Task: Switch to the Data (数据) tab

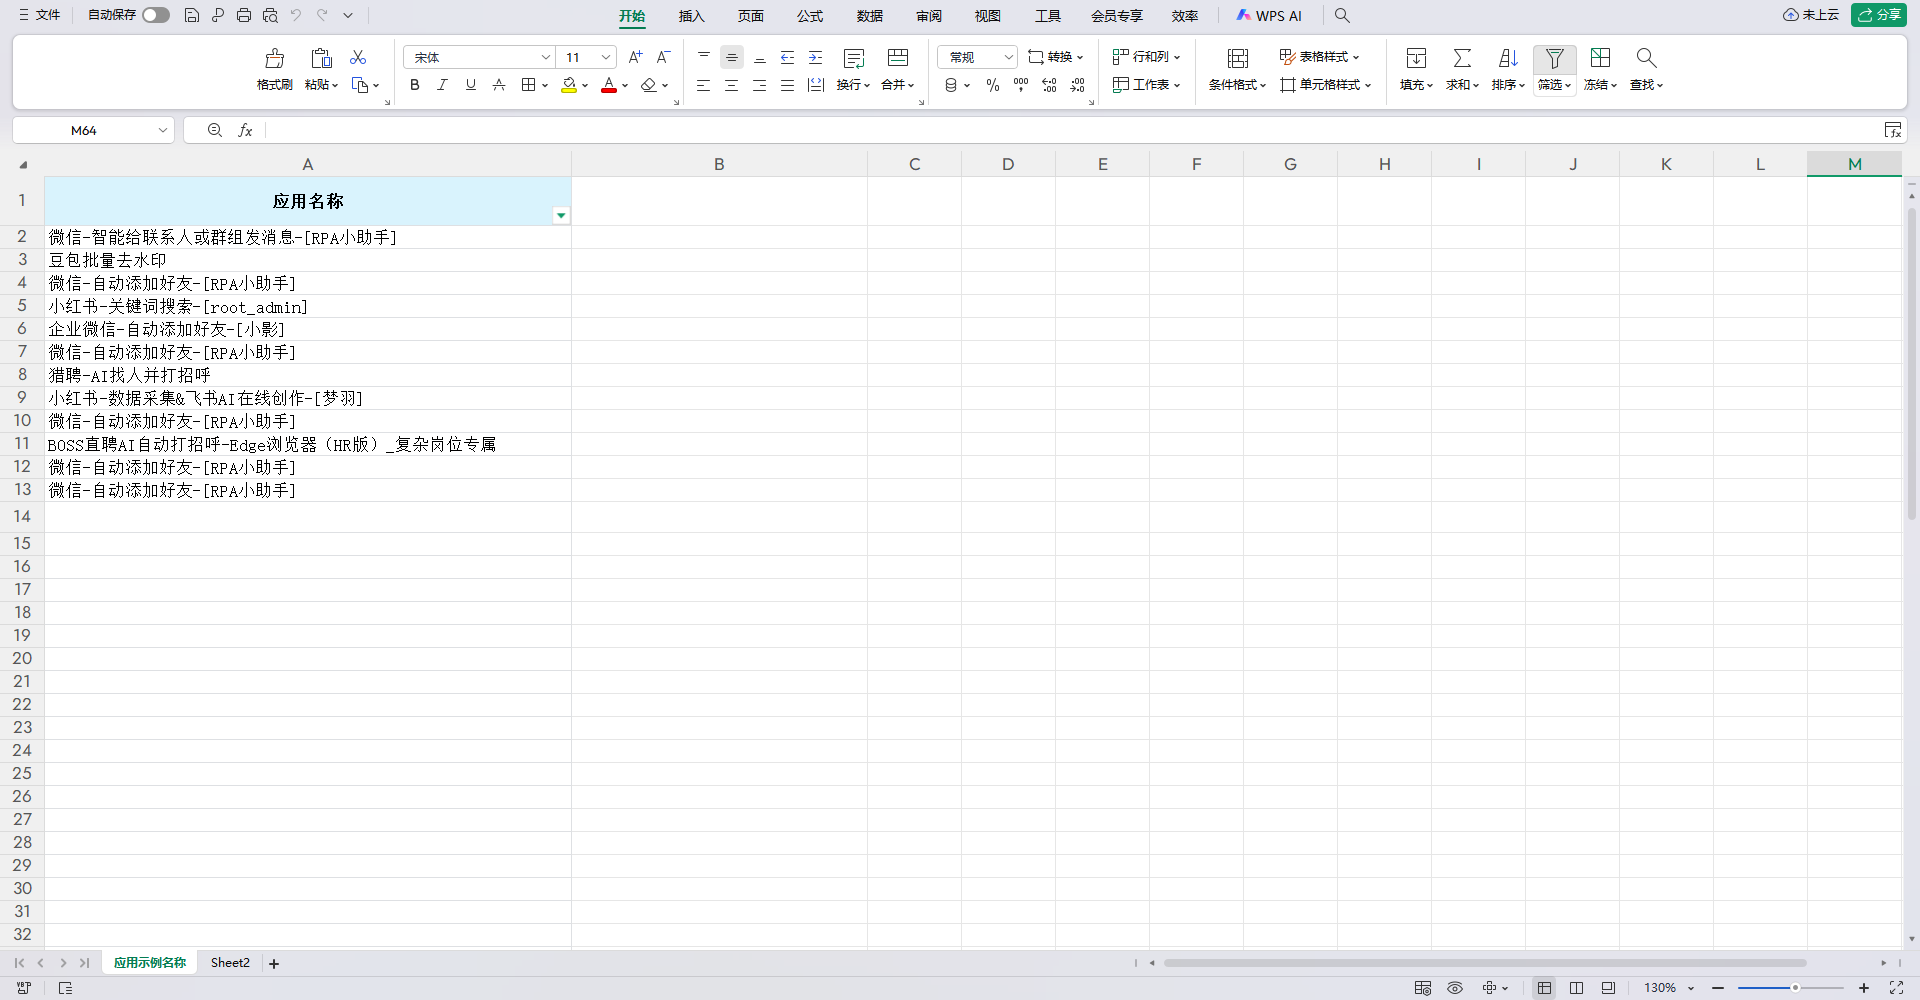Action: [870, 16]
